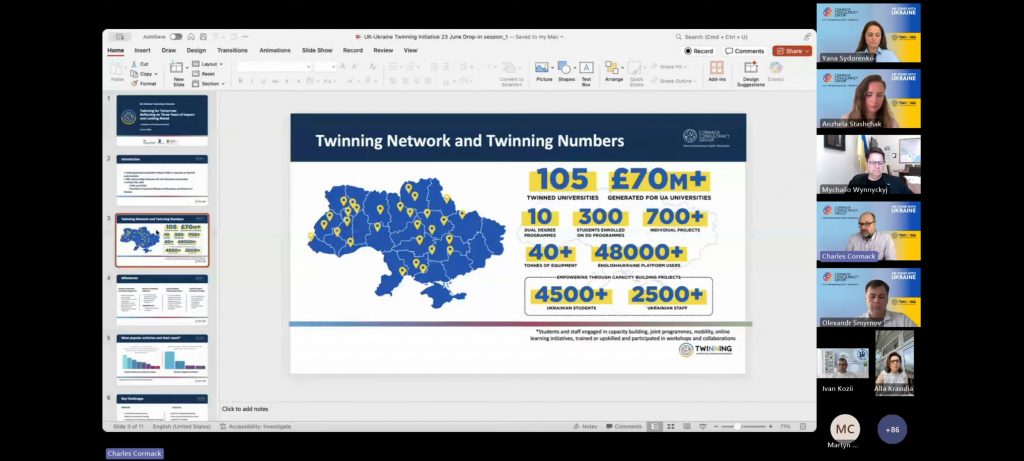Click the Copy icon

[135, 74]
